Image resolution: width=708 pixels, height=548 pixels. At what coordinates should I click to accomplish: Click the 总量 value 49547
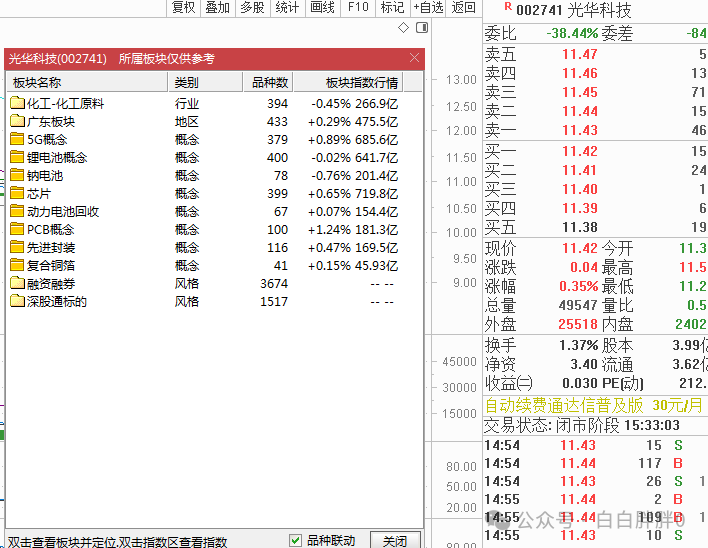pos(578,305)
